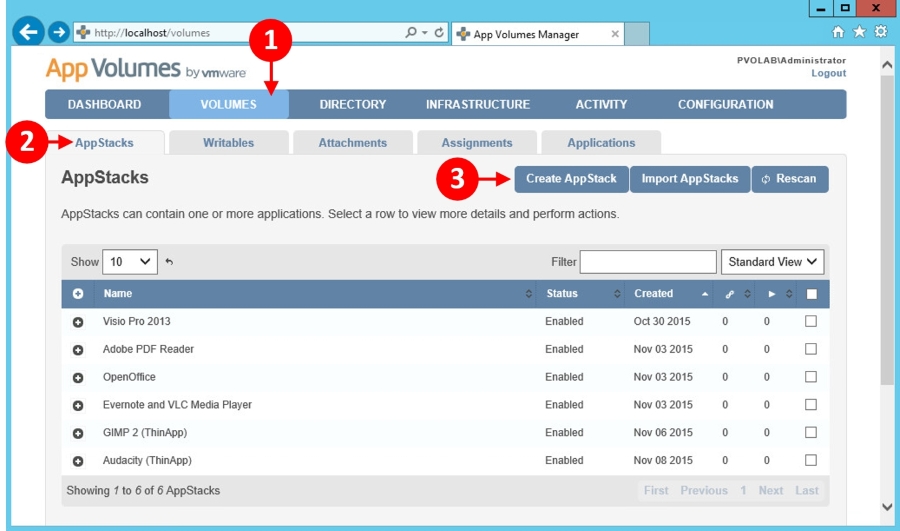Open the INFRASTRUCTURE menu
The width and height of the screenshot is (900, 531).
pyautogui.click(x=478, y=104)
